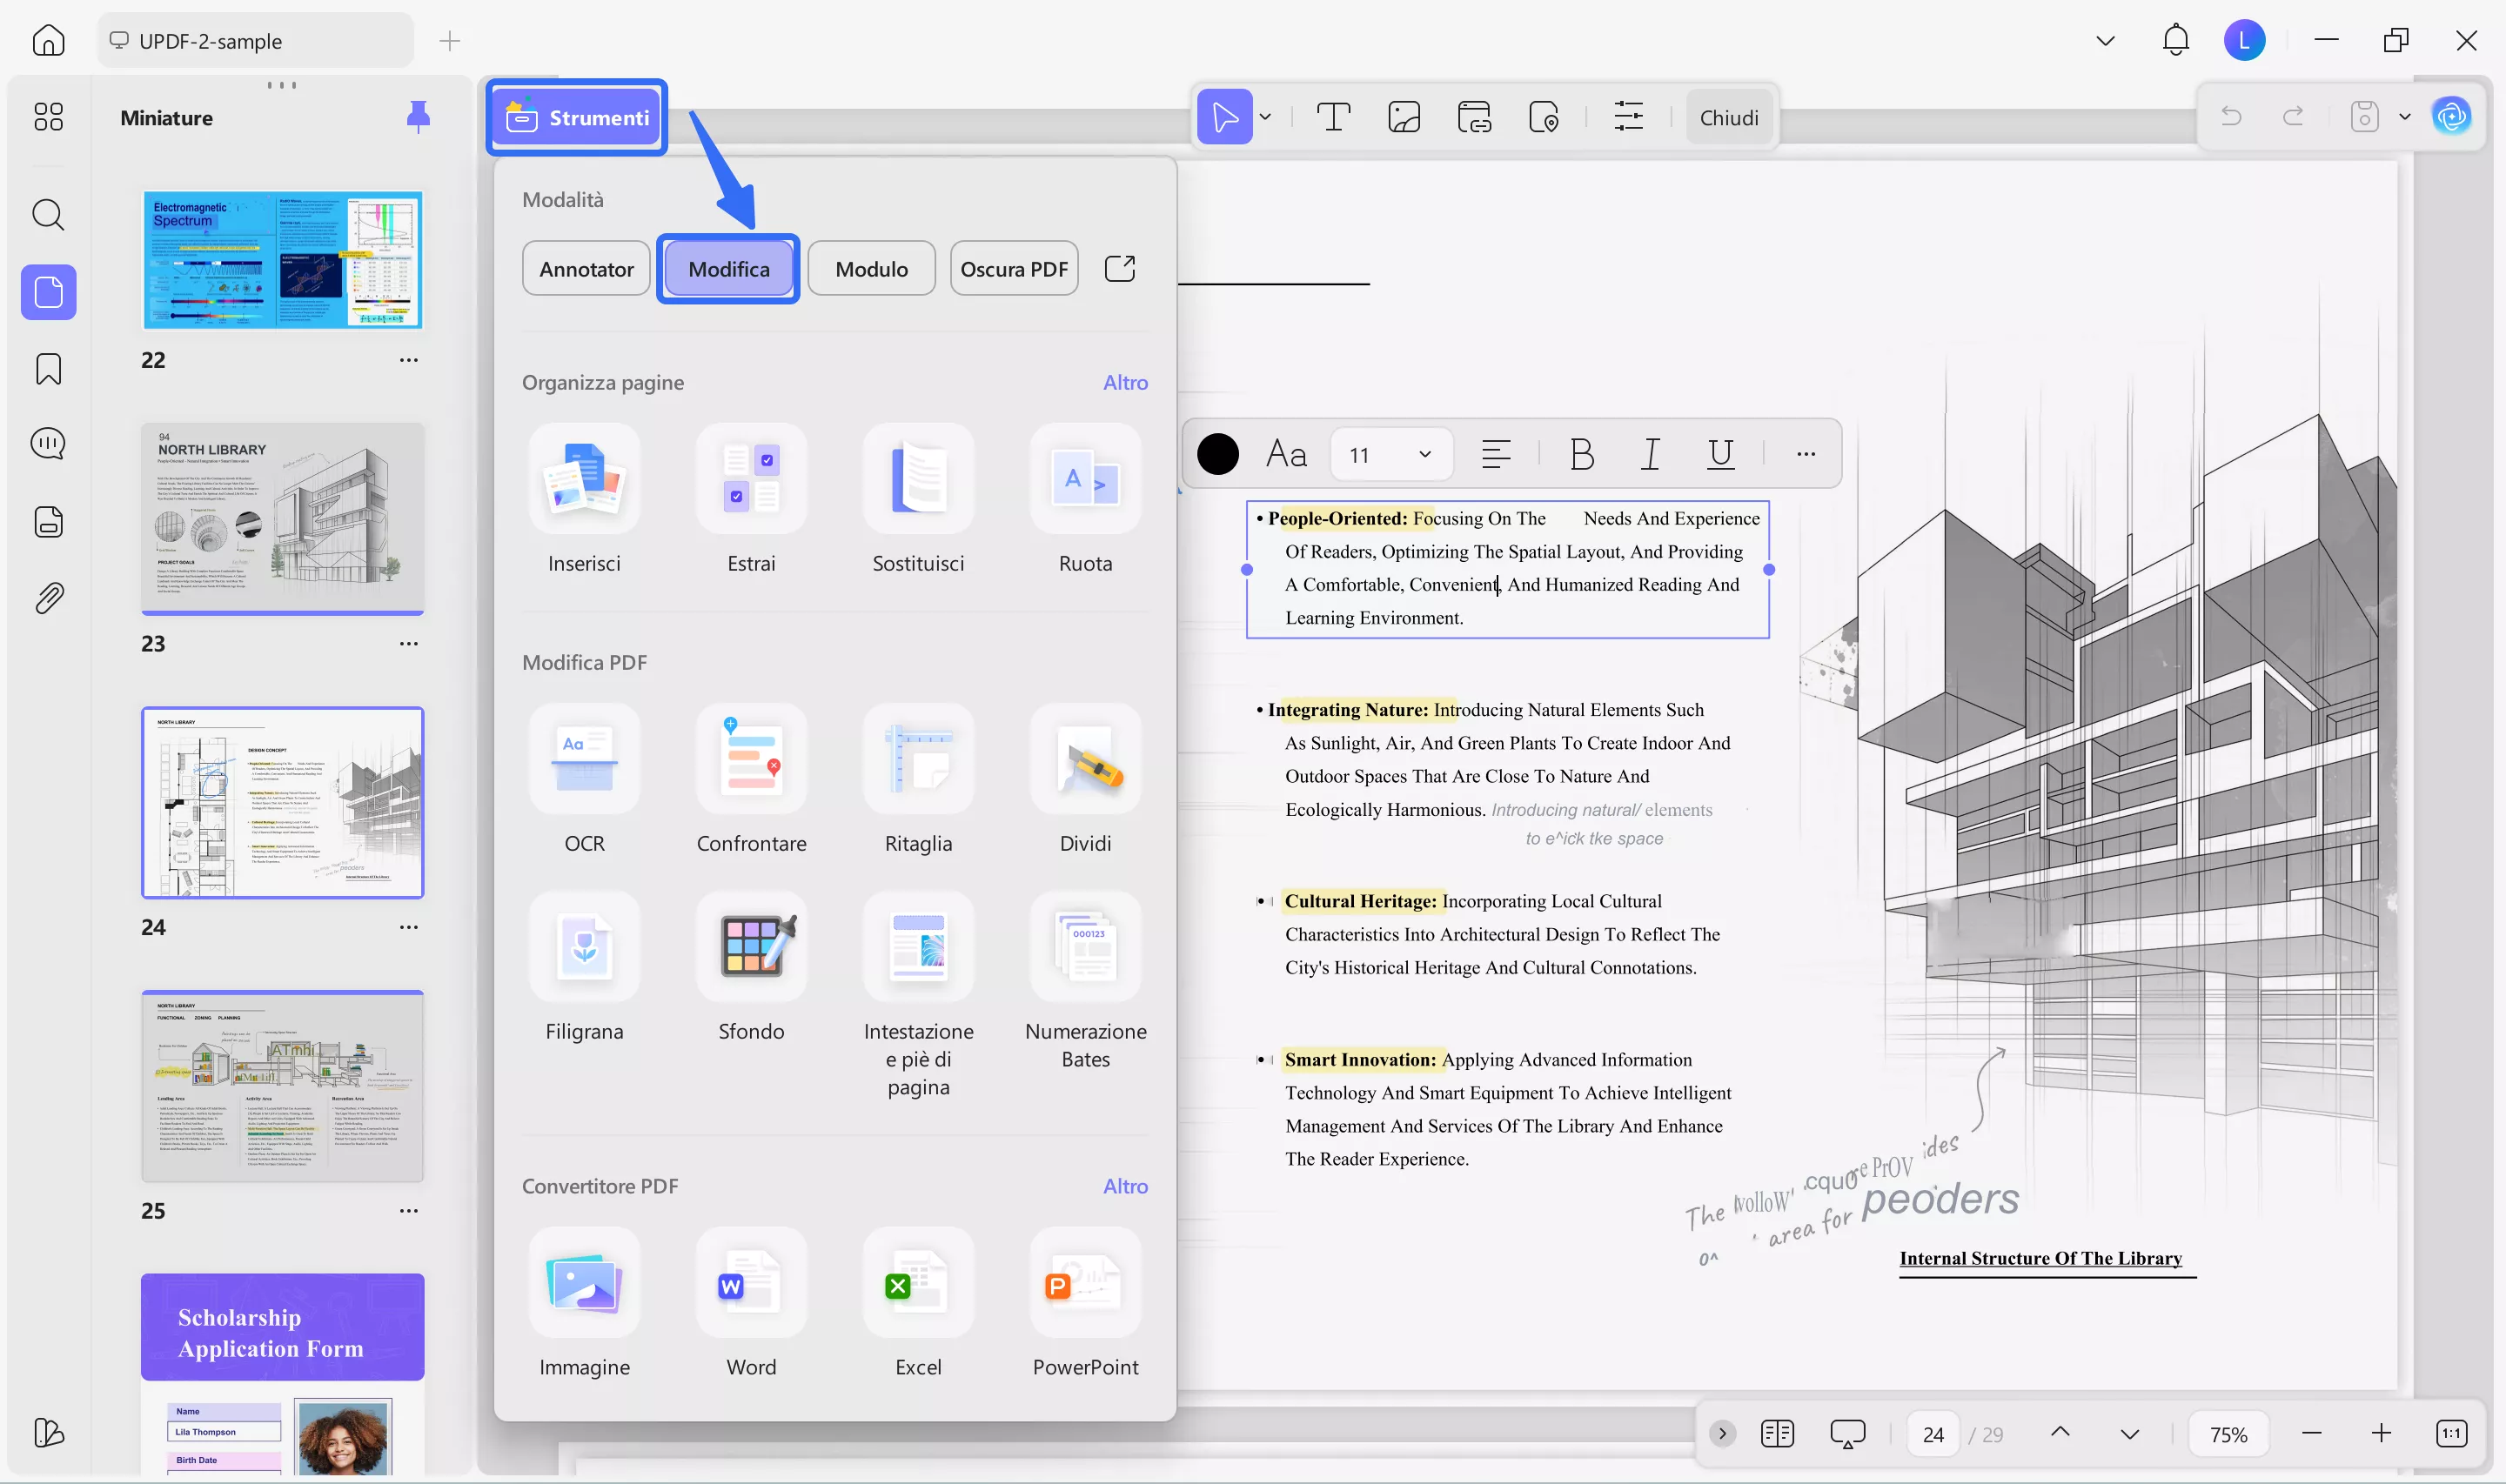
Task: Open the Search panel in the sidebar
Action: 47,215
